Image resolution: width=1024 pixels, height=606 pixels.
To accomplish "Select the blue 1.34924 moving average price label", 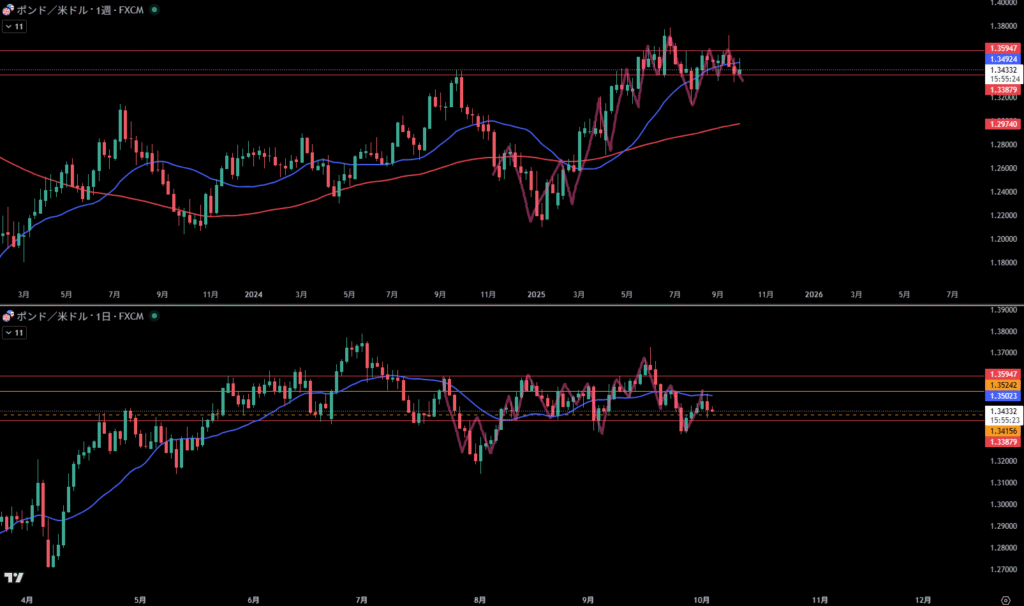I will 1003,59.
